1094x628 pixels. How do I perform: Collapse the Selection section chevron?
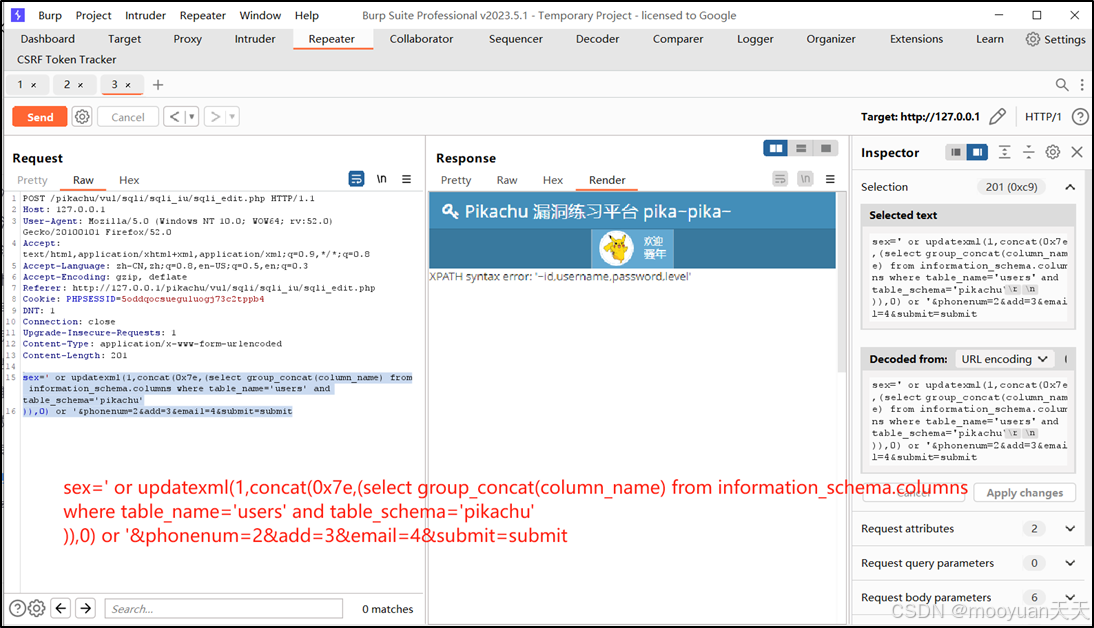pos(1070,186)
